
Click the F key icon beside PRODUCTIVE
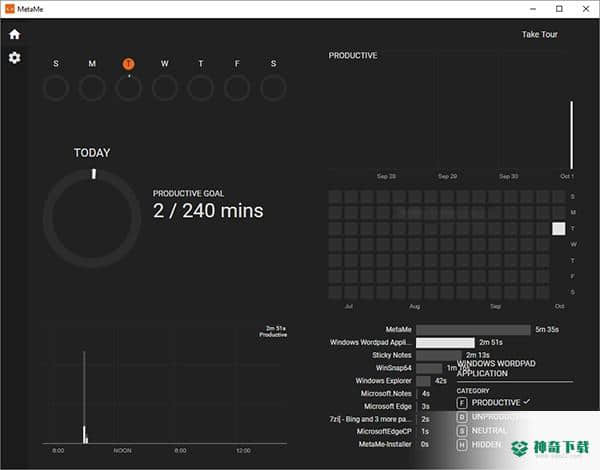coord(462,403)
